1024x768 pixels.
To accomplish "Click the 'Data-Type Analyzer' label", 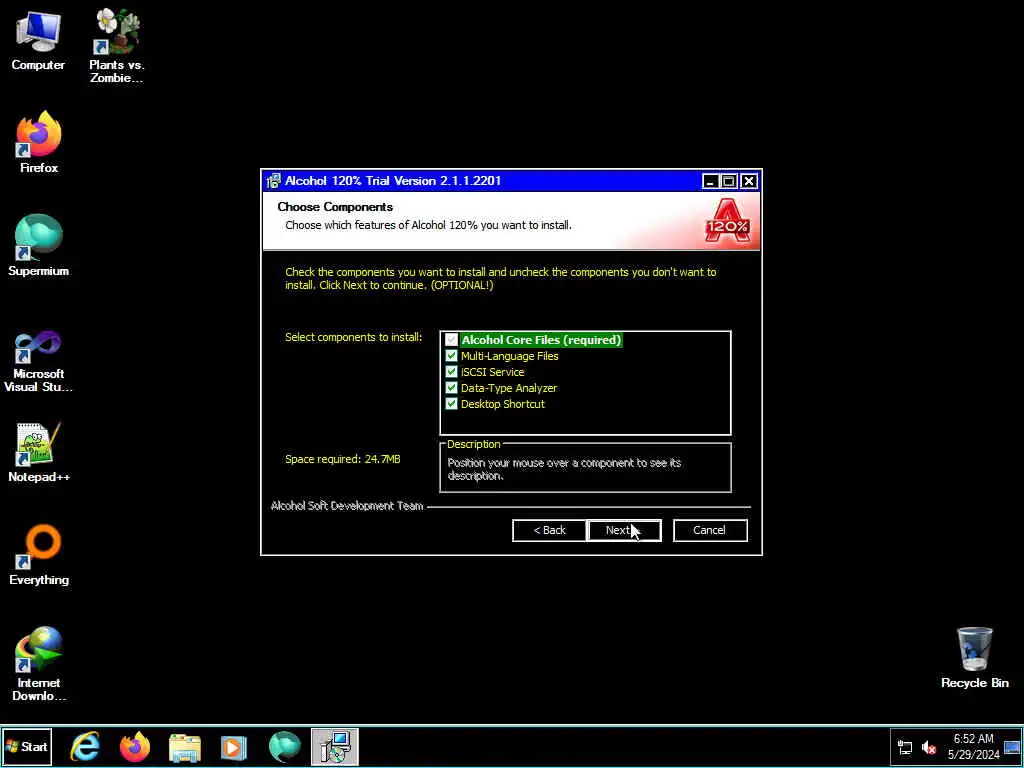I will pos(509,388).
